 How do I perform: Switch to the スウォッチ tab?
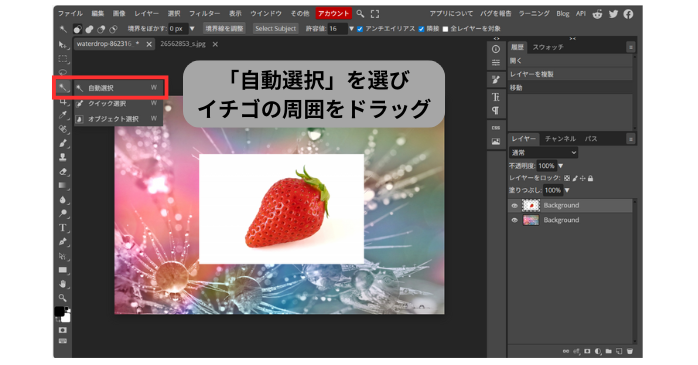tap(548, 47)
